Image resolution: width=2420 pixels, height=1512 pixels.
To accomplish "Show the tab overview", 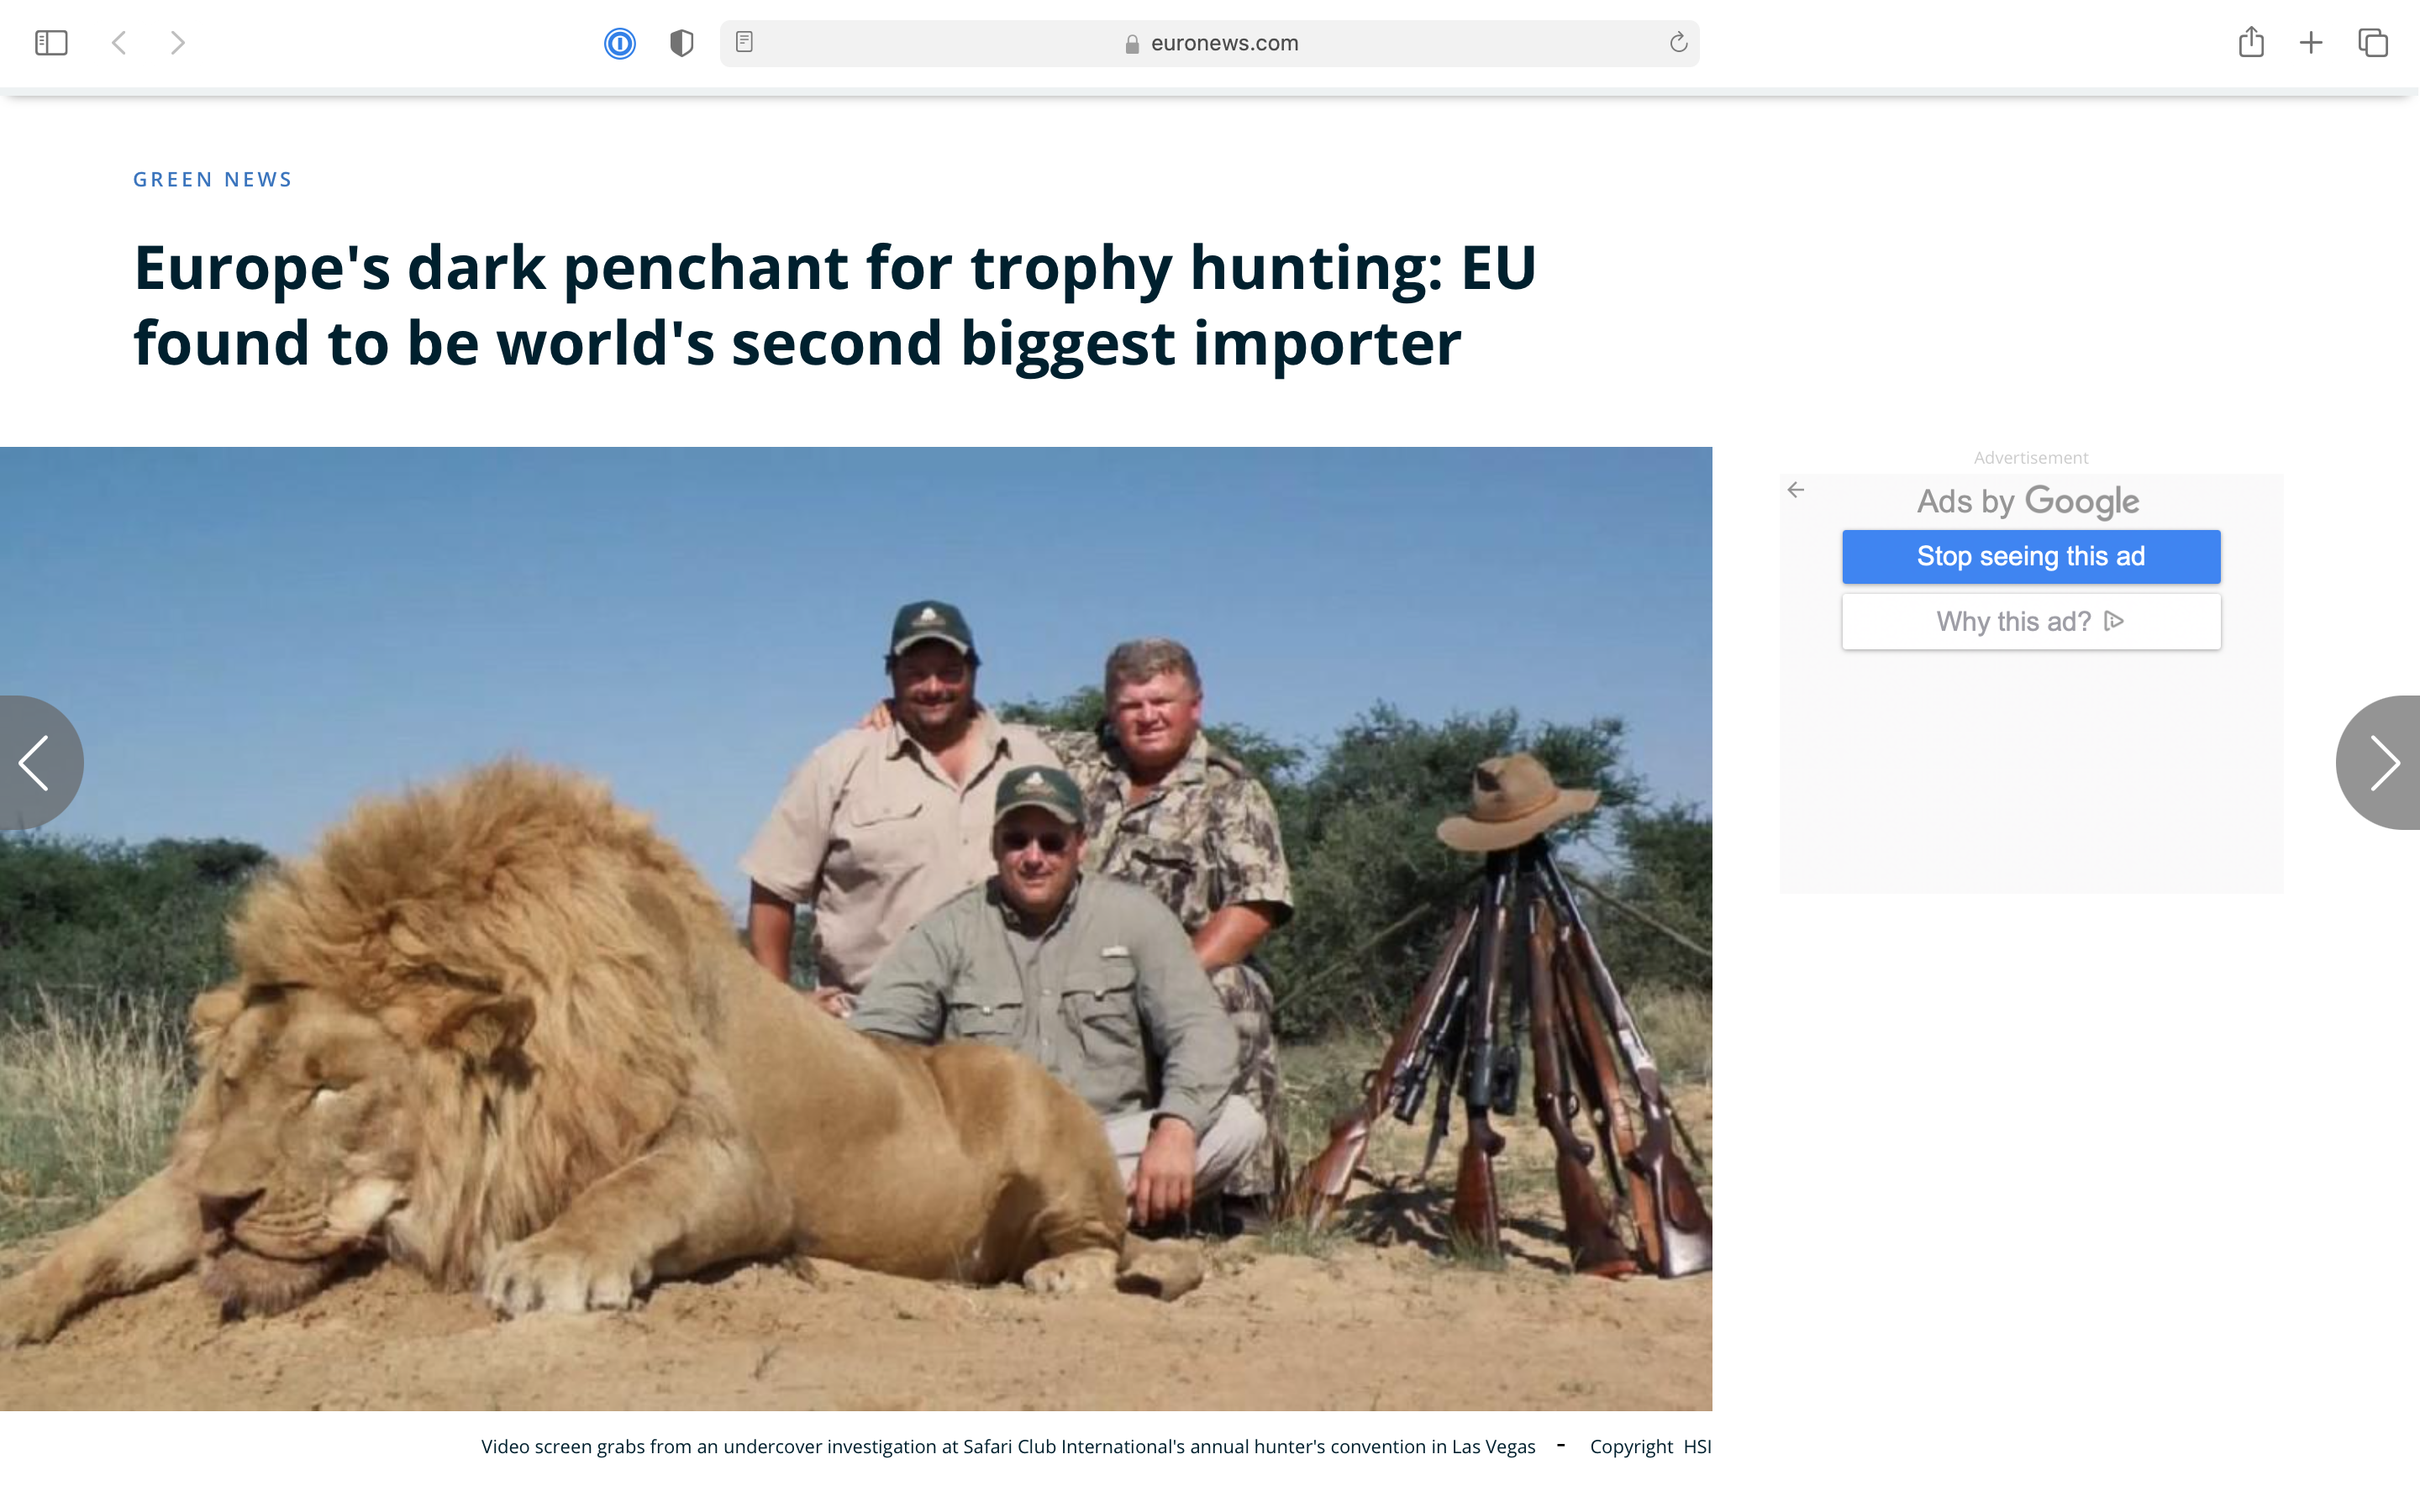I will pyautogui.click(x=2373, y=43).
